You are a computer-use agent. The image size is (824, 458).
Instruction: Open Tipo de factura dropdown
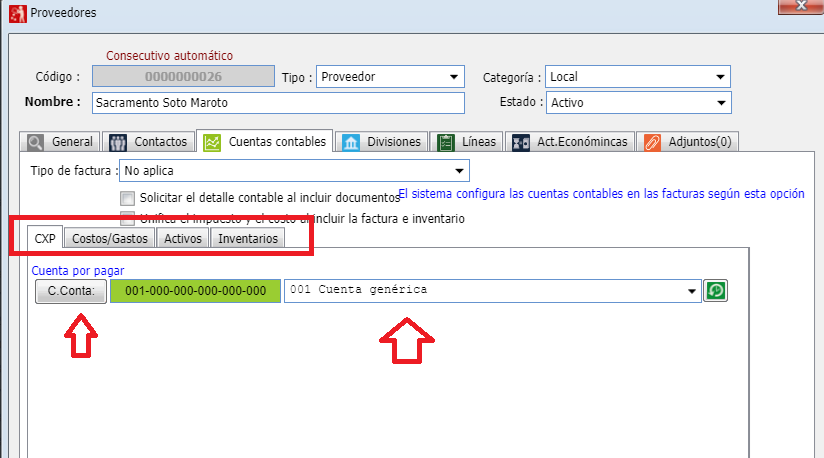point(294,171)
